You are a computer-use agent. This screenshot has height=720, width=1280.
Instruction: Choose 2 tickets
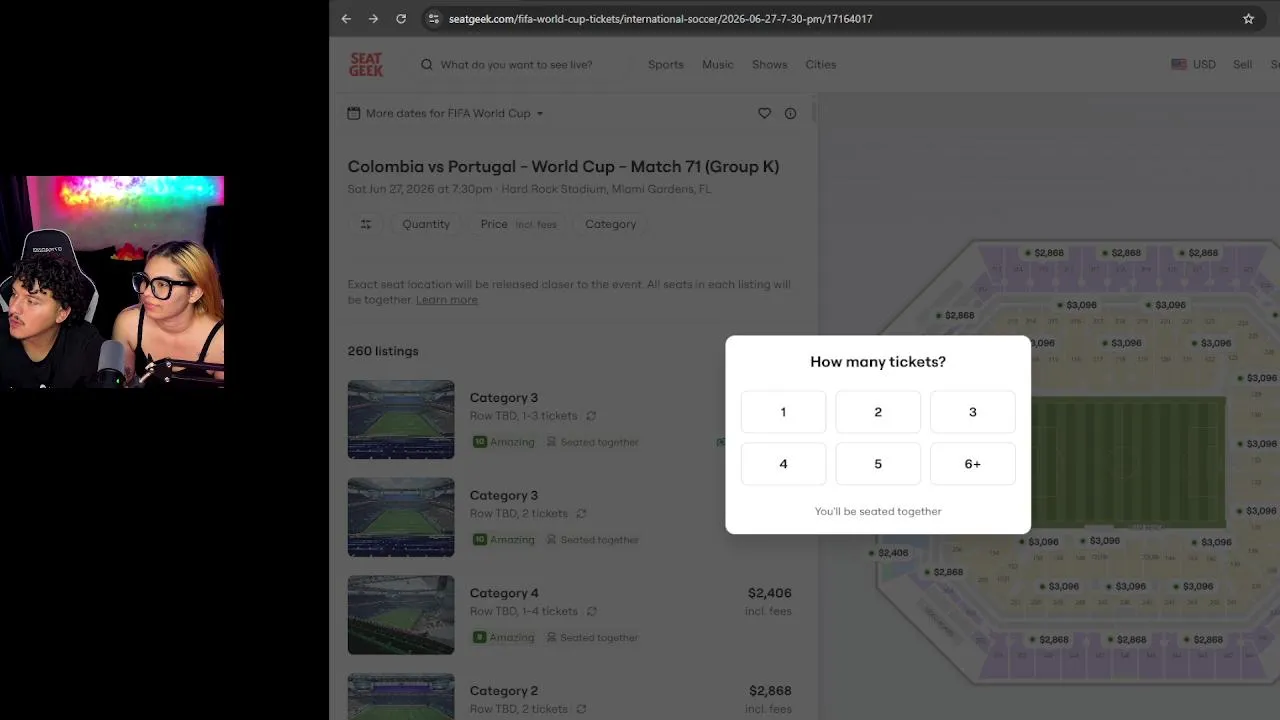tap(878, 412)
